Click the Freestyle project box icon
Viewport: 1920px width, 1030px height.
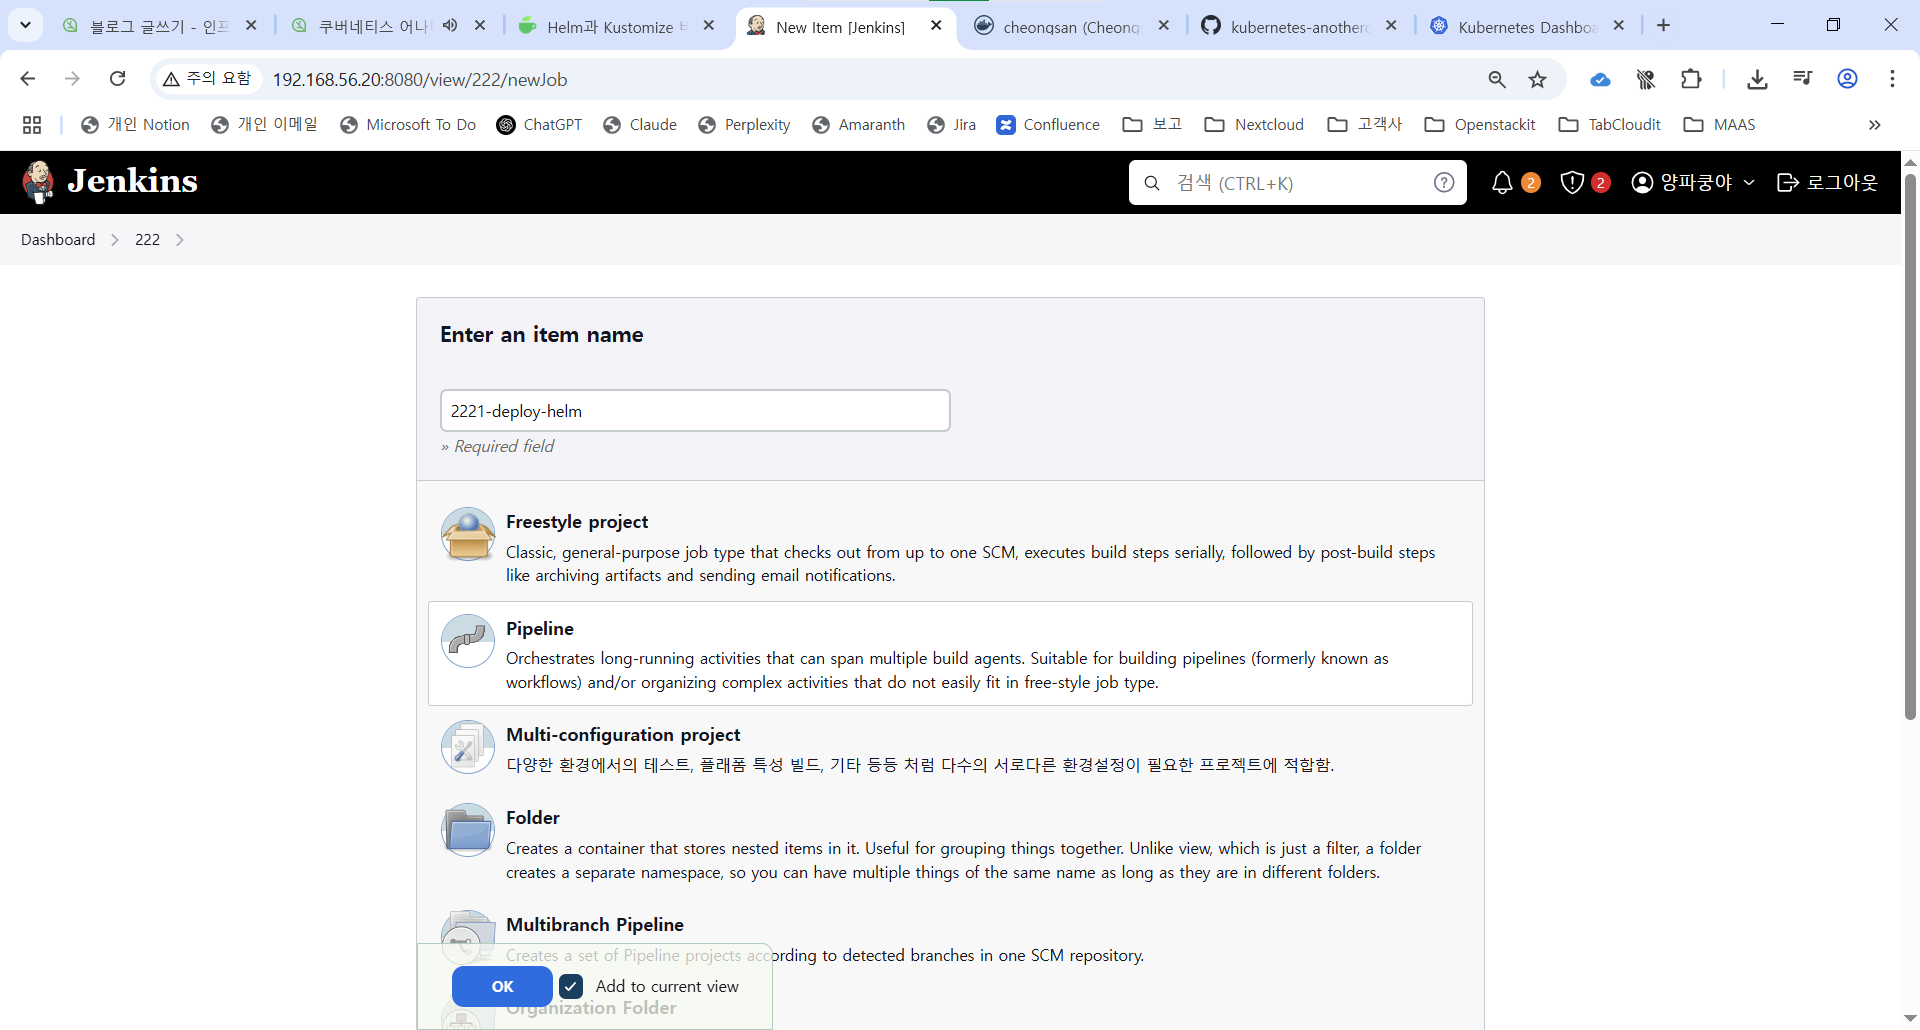pos(468,534)
